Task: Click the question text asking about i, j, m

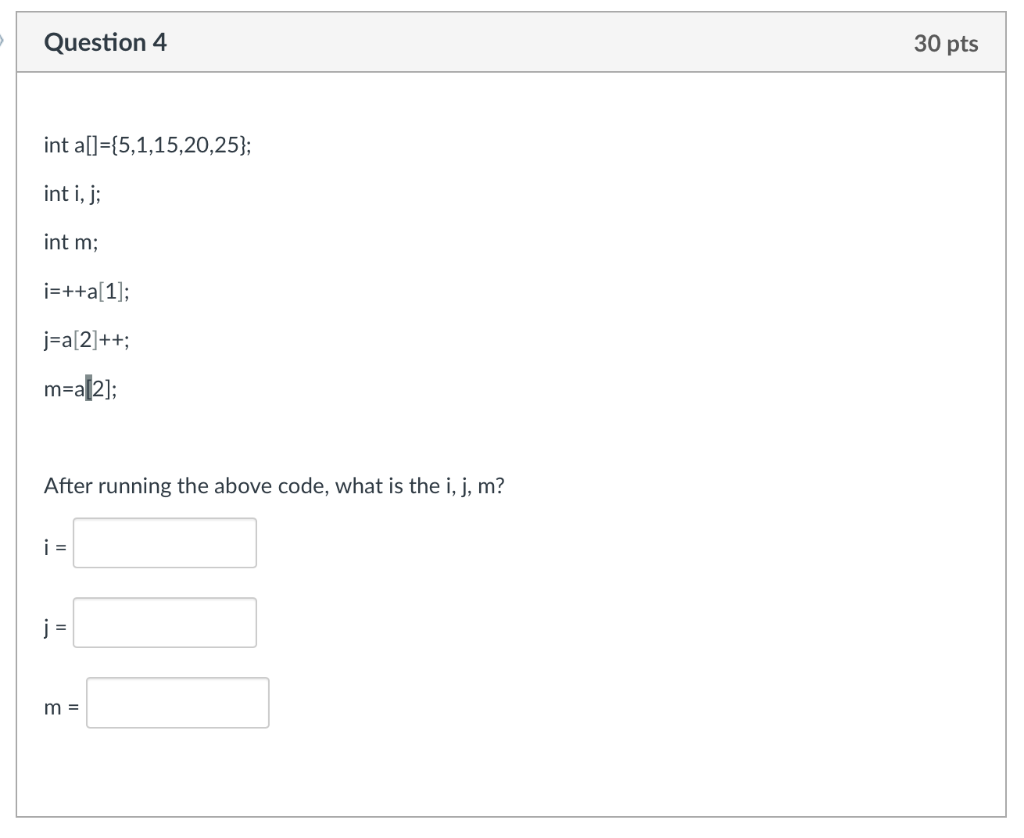Action: tap(276, 485)
